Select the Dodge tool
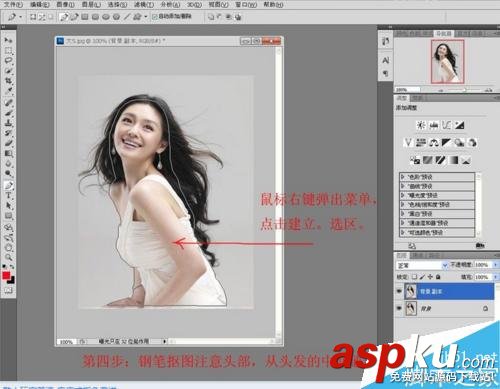 coord(8,174)
